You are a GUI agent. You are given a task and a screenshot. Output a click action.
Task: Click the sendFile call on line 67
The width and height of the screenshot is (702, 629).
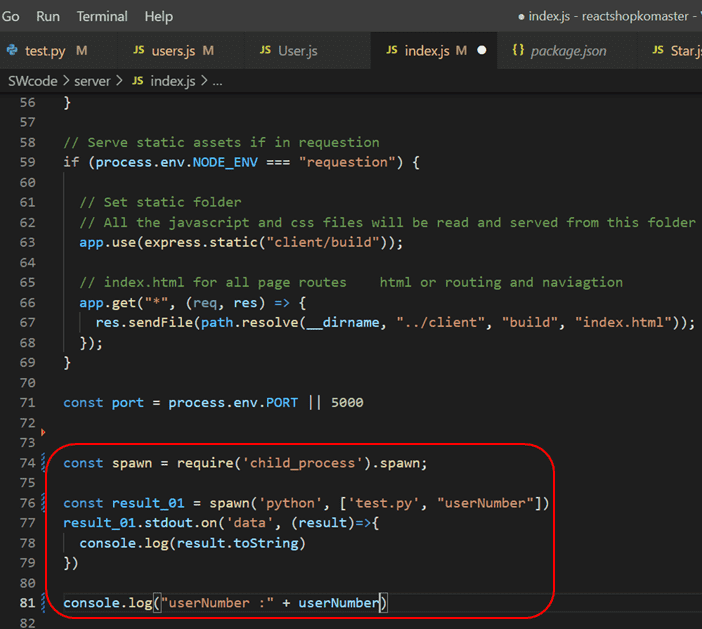pos(156,322)
